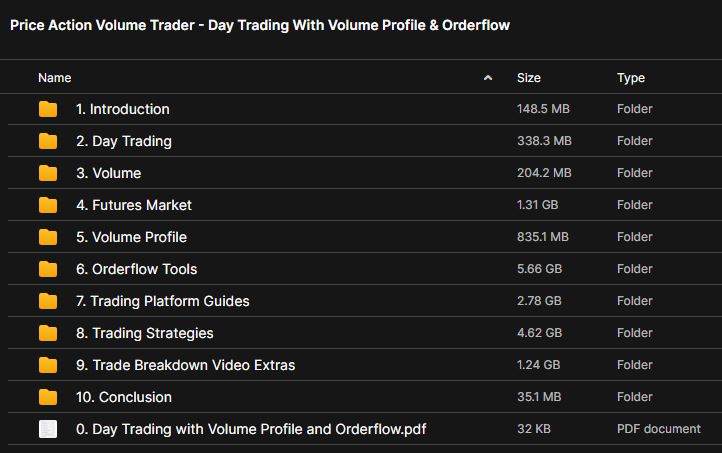This screenshot has height=453, width=722.
Task: Sort files by the Size column header
Action: (529, 77)
